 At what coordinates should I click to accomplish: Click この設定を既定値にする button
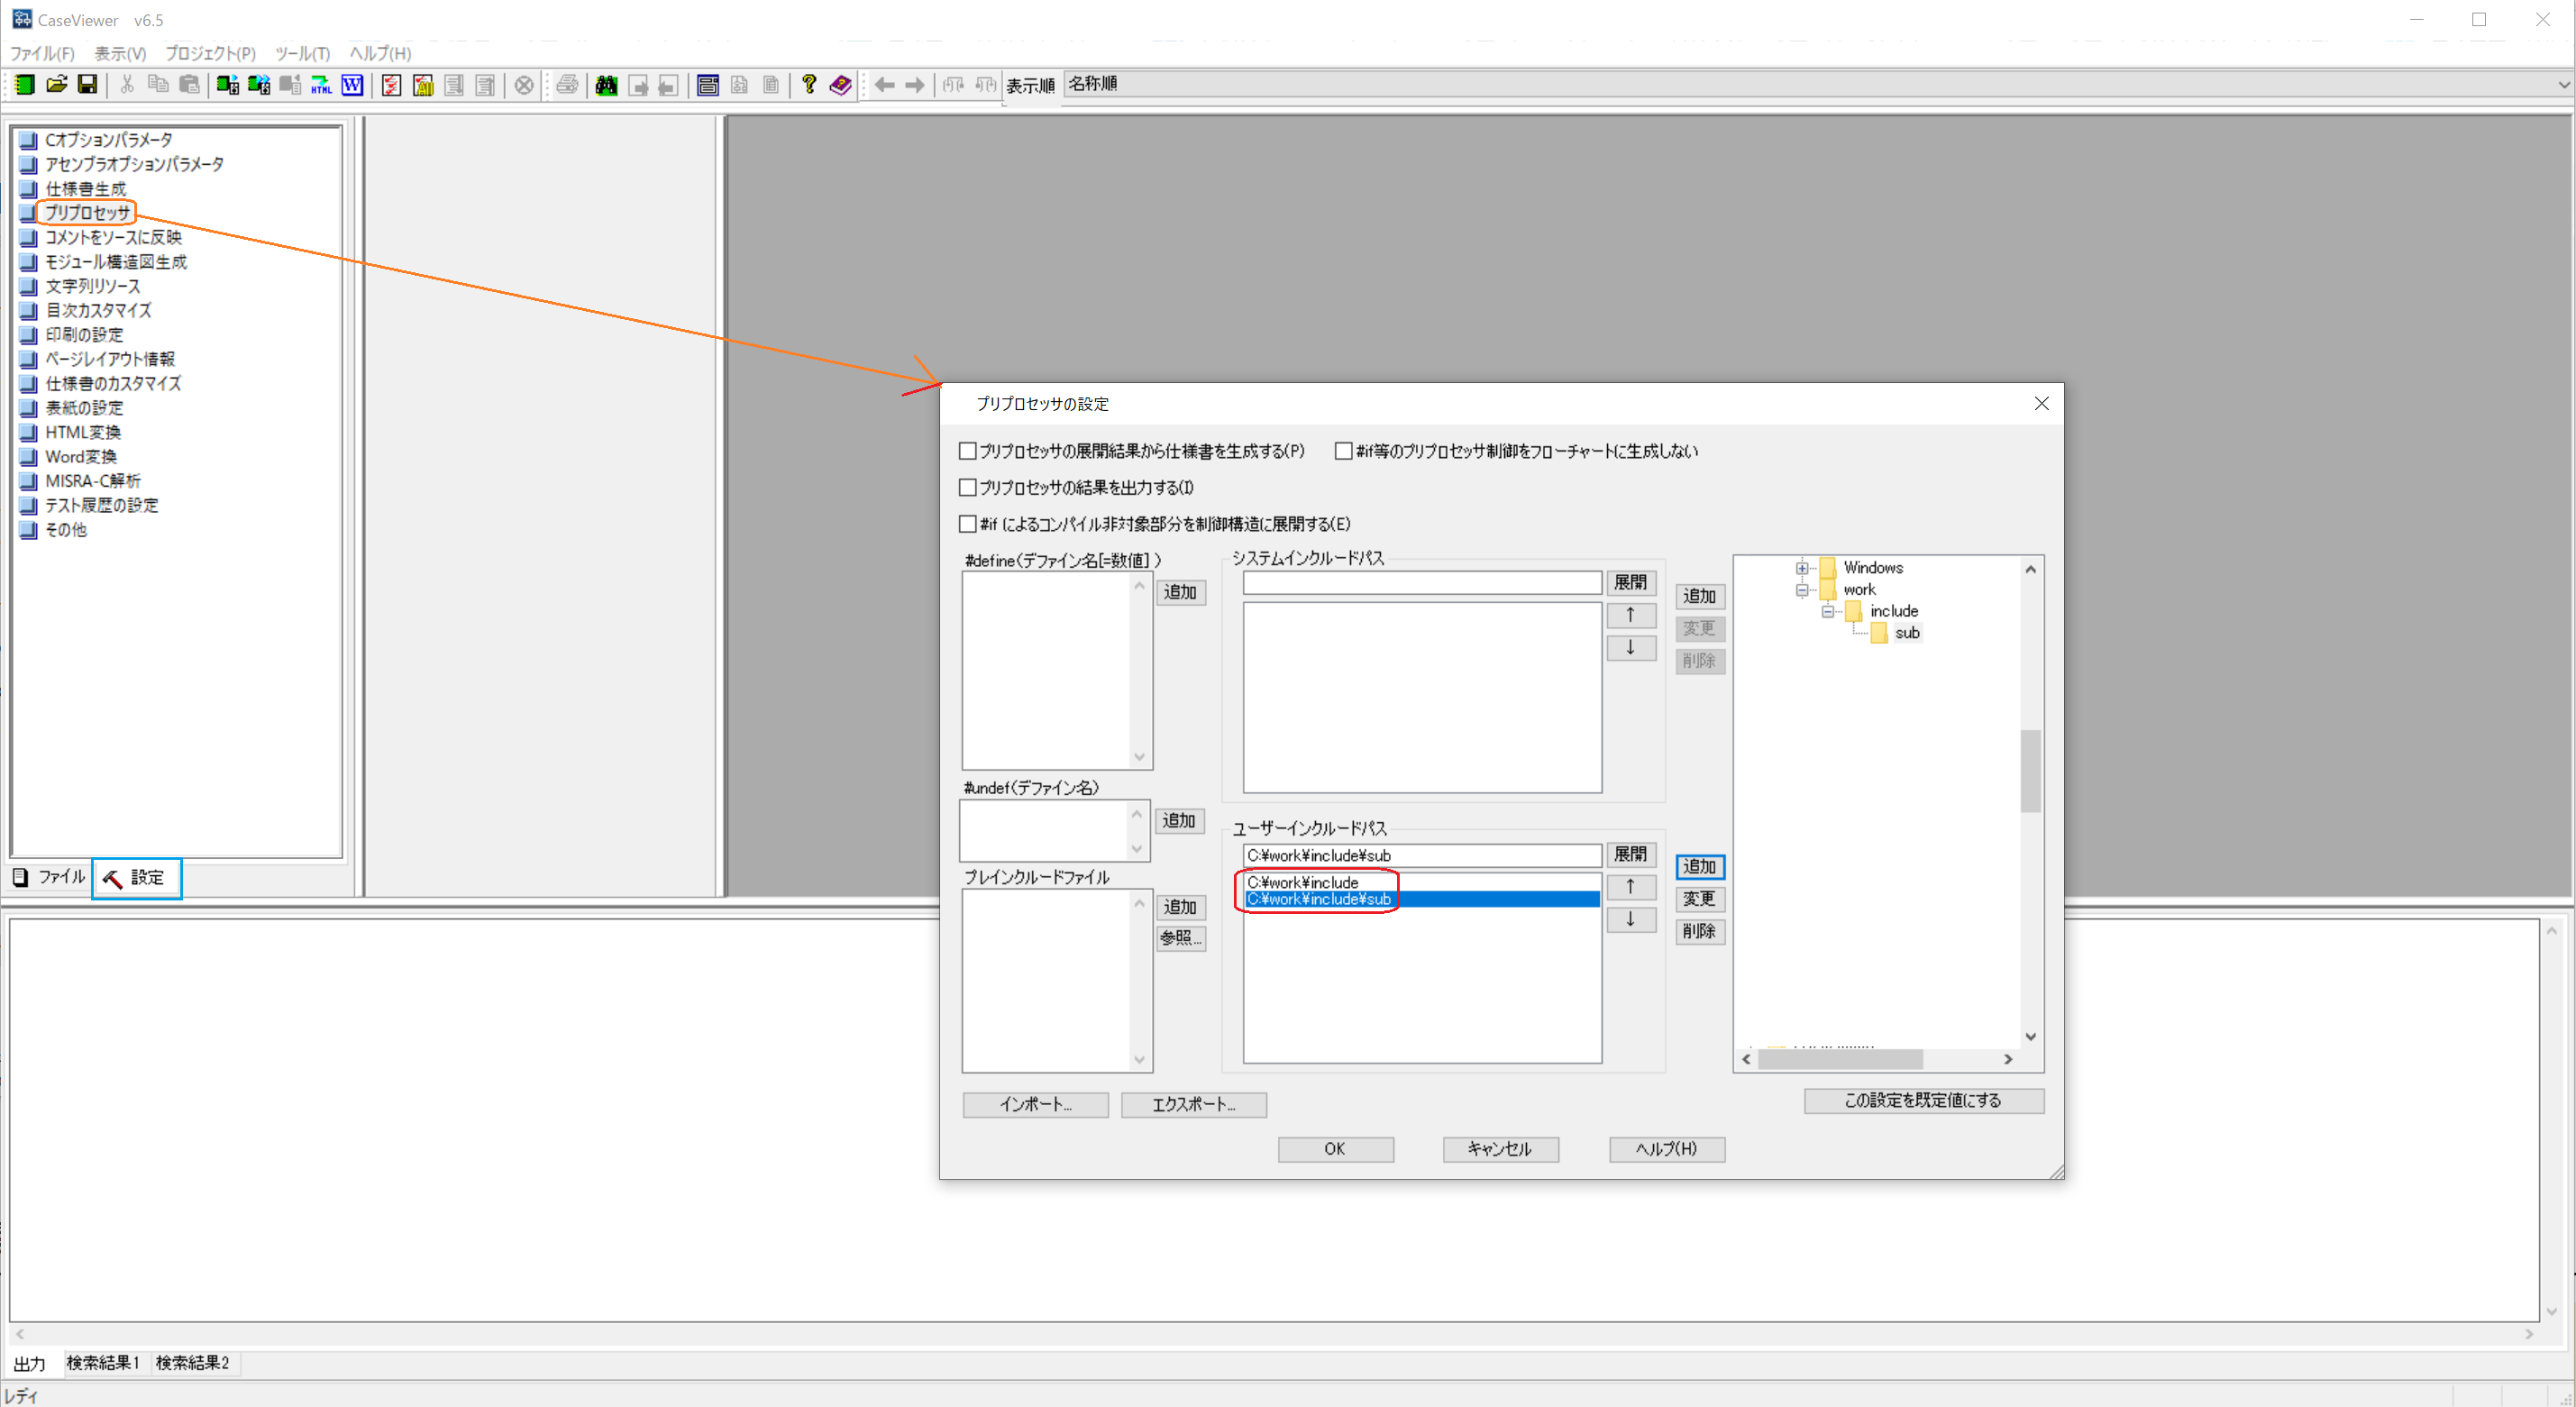point(1923,1101)
